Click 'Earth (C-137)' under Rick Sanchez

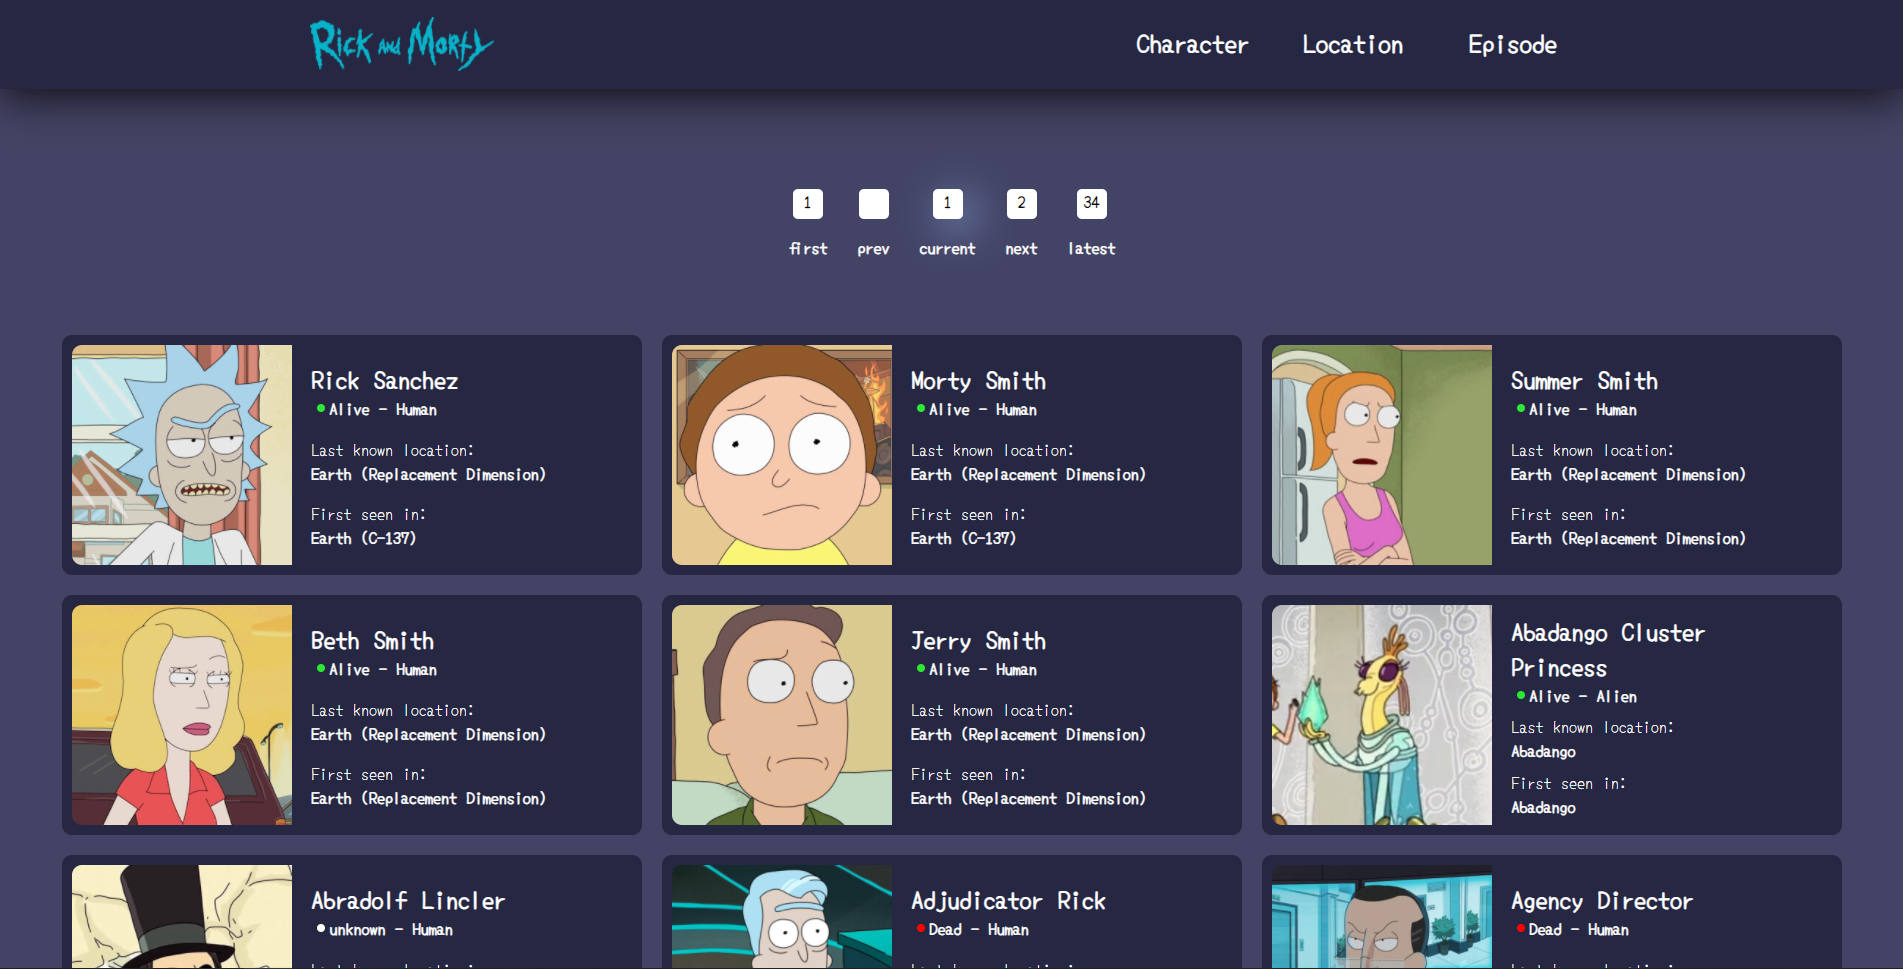[x=363, y=538]
